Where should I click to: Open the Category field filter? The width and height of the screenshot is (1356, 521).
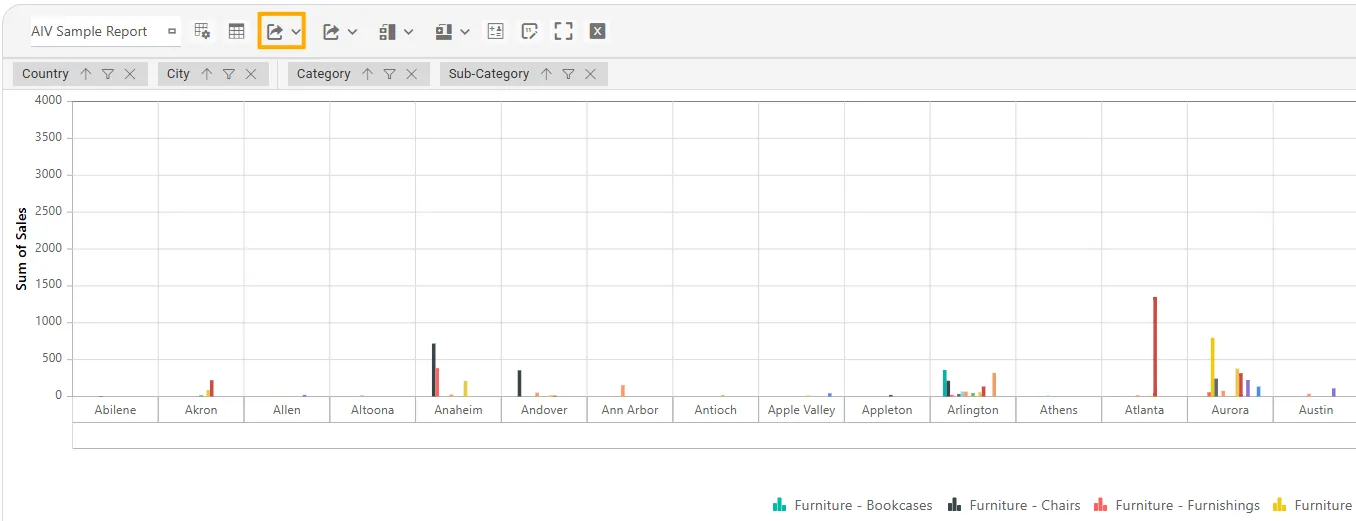[390, 74]
